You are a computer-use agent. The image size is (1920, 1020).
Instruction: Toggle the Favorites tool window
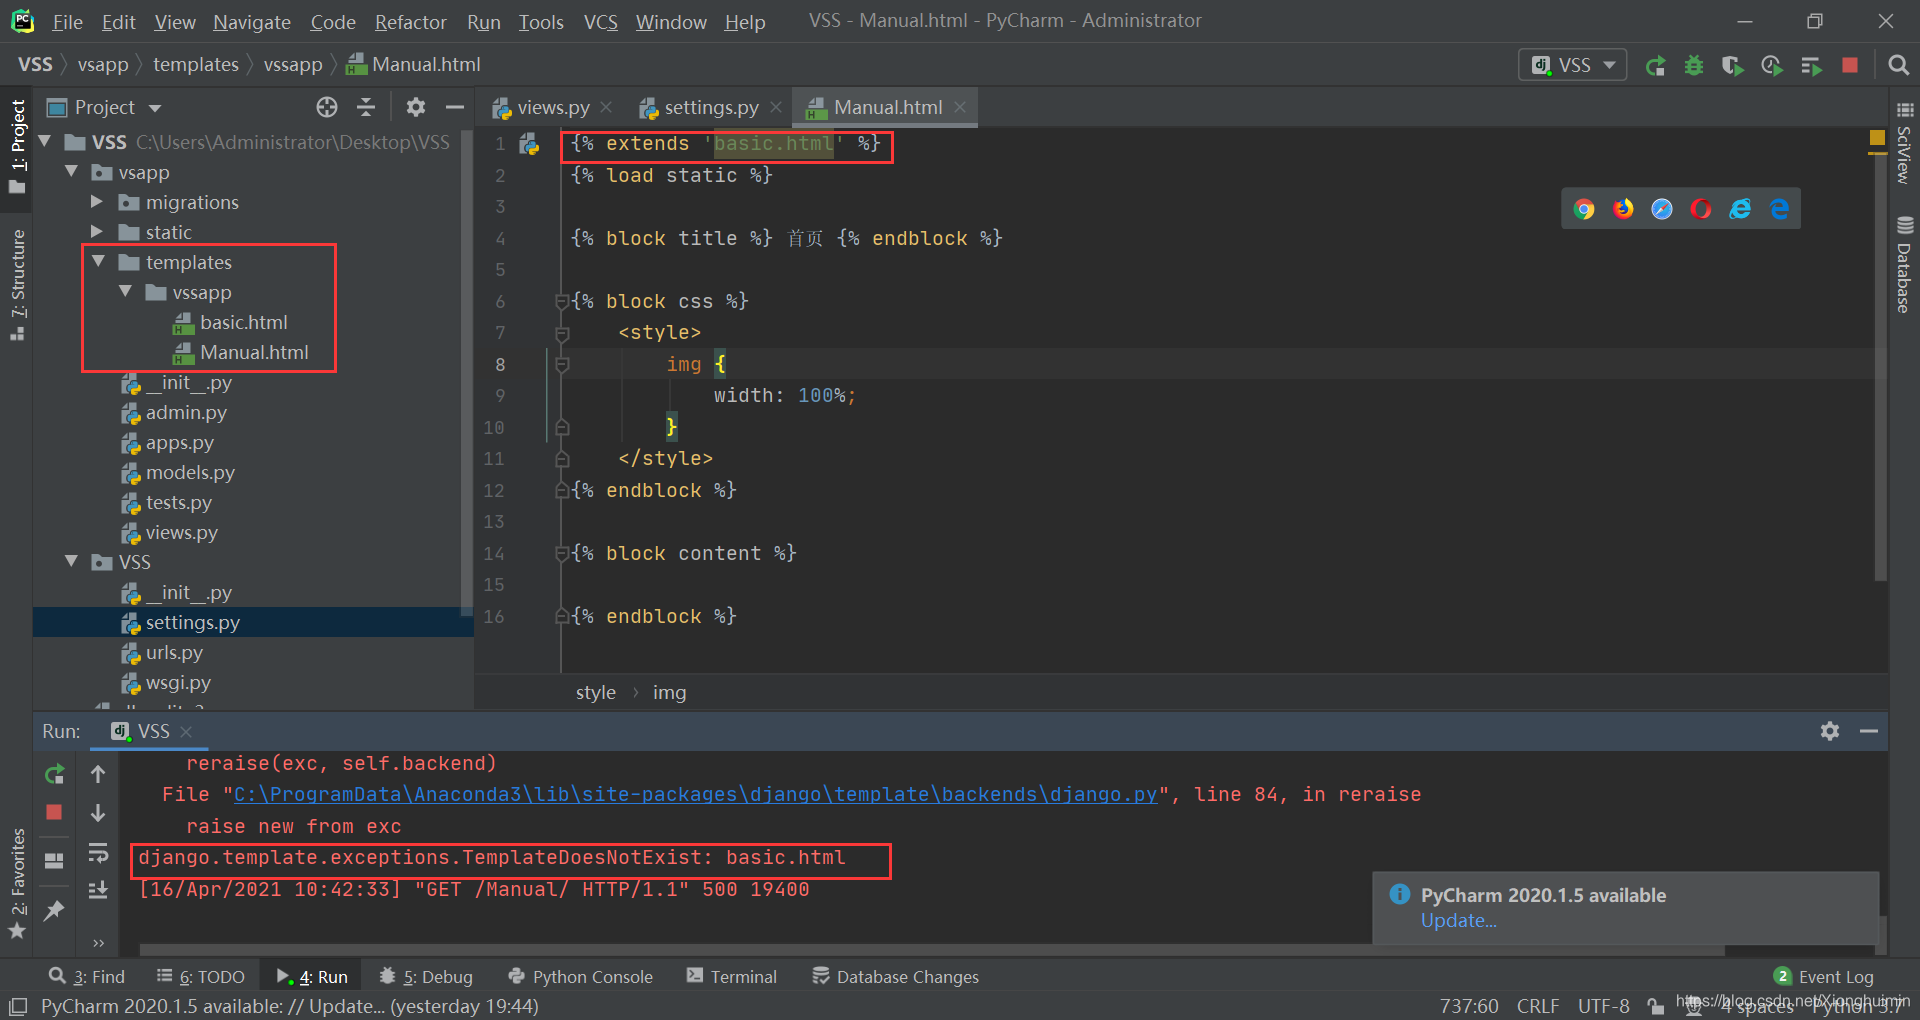point(17,883)
